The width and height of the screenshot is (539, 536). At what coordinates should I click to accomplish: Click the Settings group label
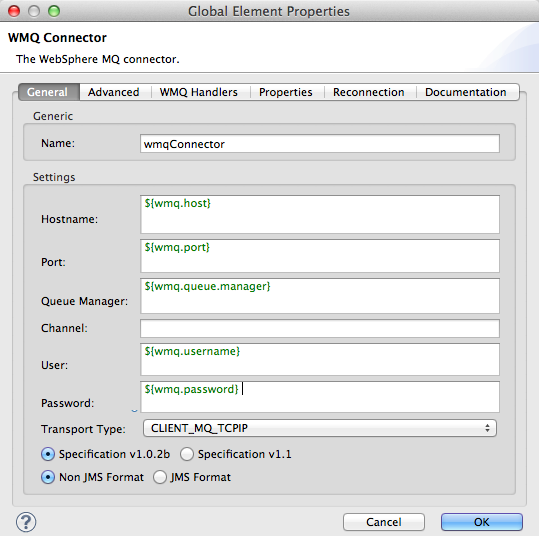point(54,177)
